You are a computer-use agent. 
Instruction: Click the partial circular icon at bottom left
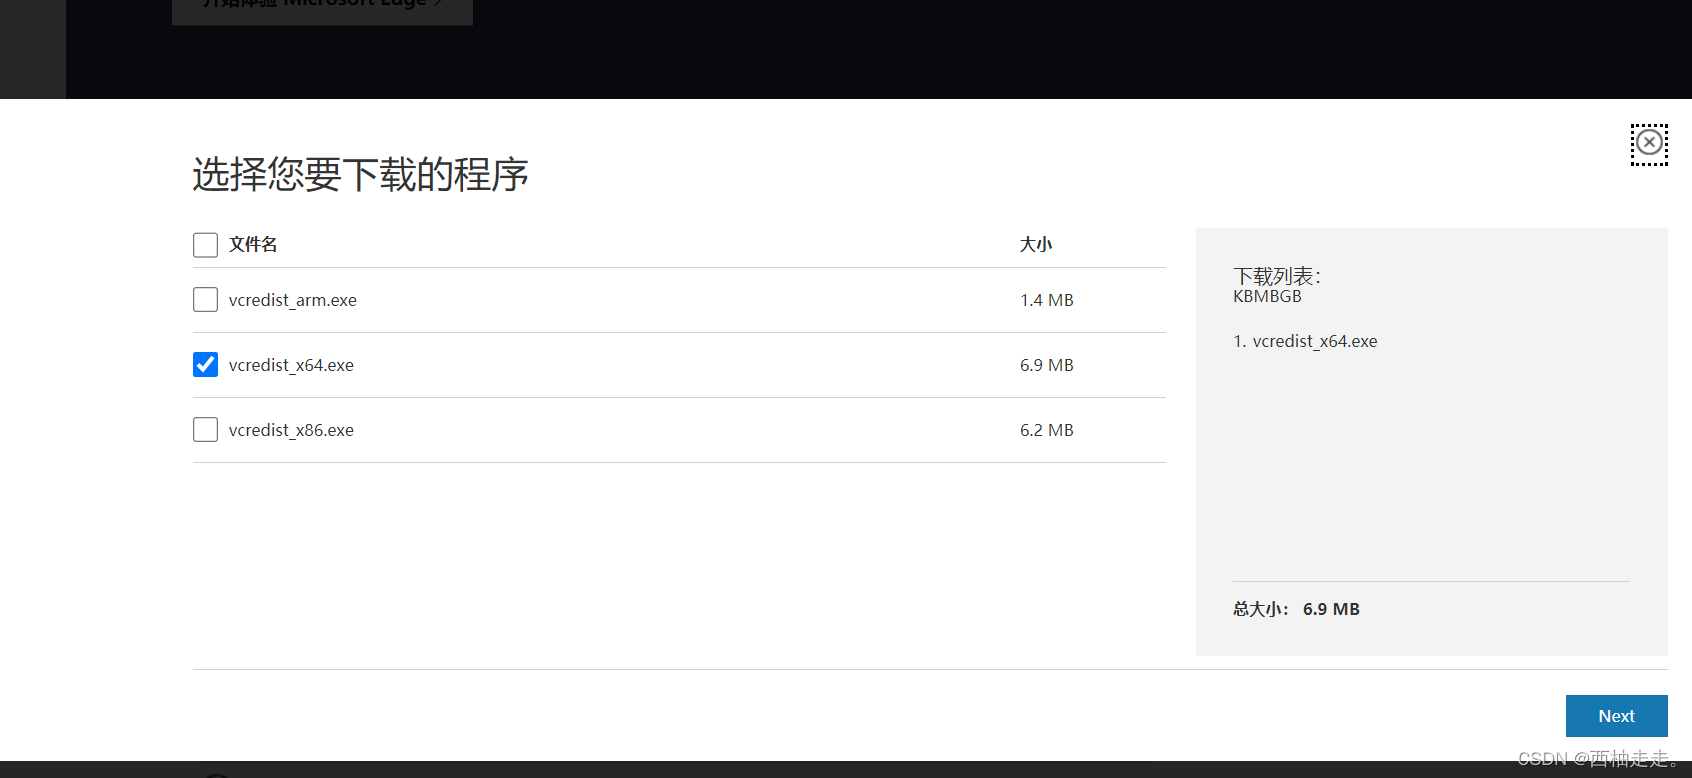[x=217, y=774]
